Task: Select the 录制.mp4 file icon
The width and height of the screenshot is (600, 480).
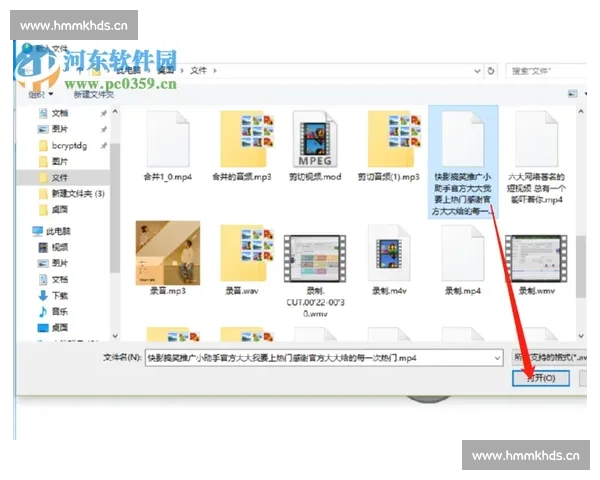Action: pyautogui.click(x=463, y=253)
